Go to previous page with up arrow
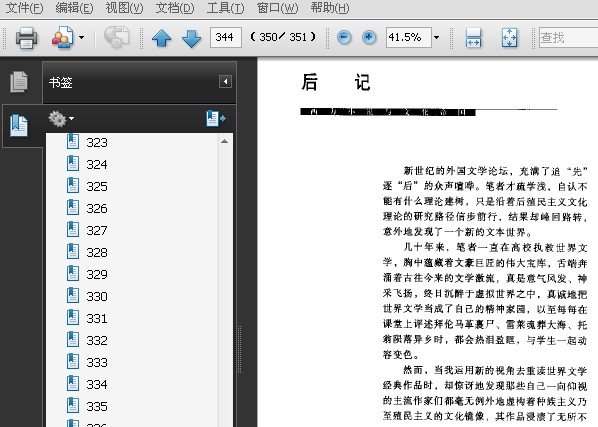This screenshot has width=598, height=427. (161, 38)
